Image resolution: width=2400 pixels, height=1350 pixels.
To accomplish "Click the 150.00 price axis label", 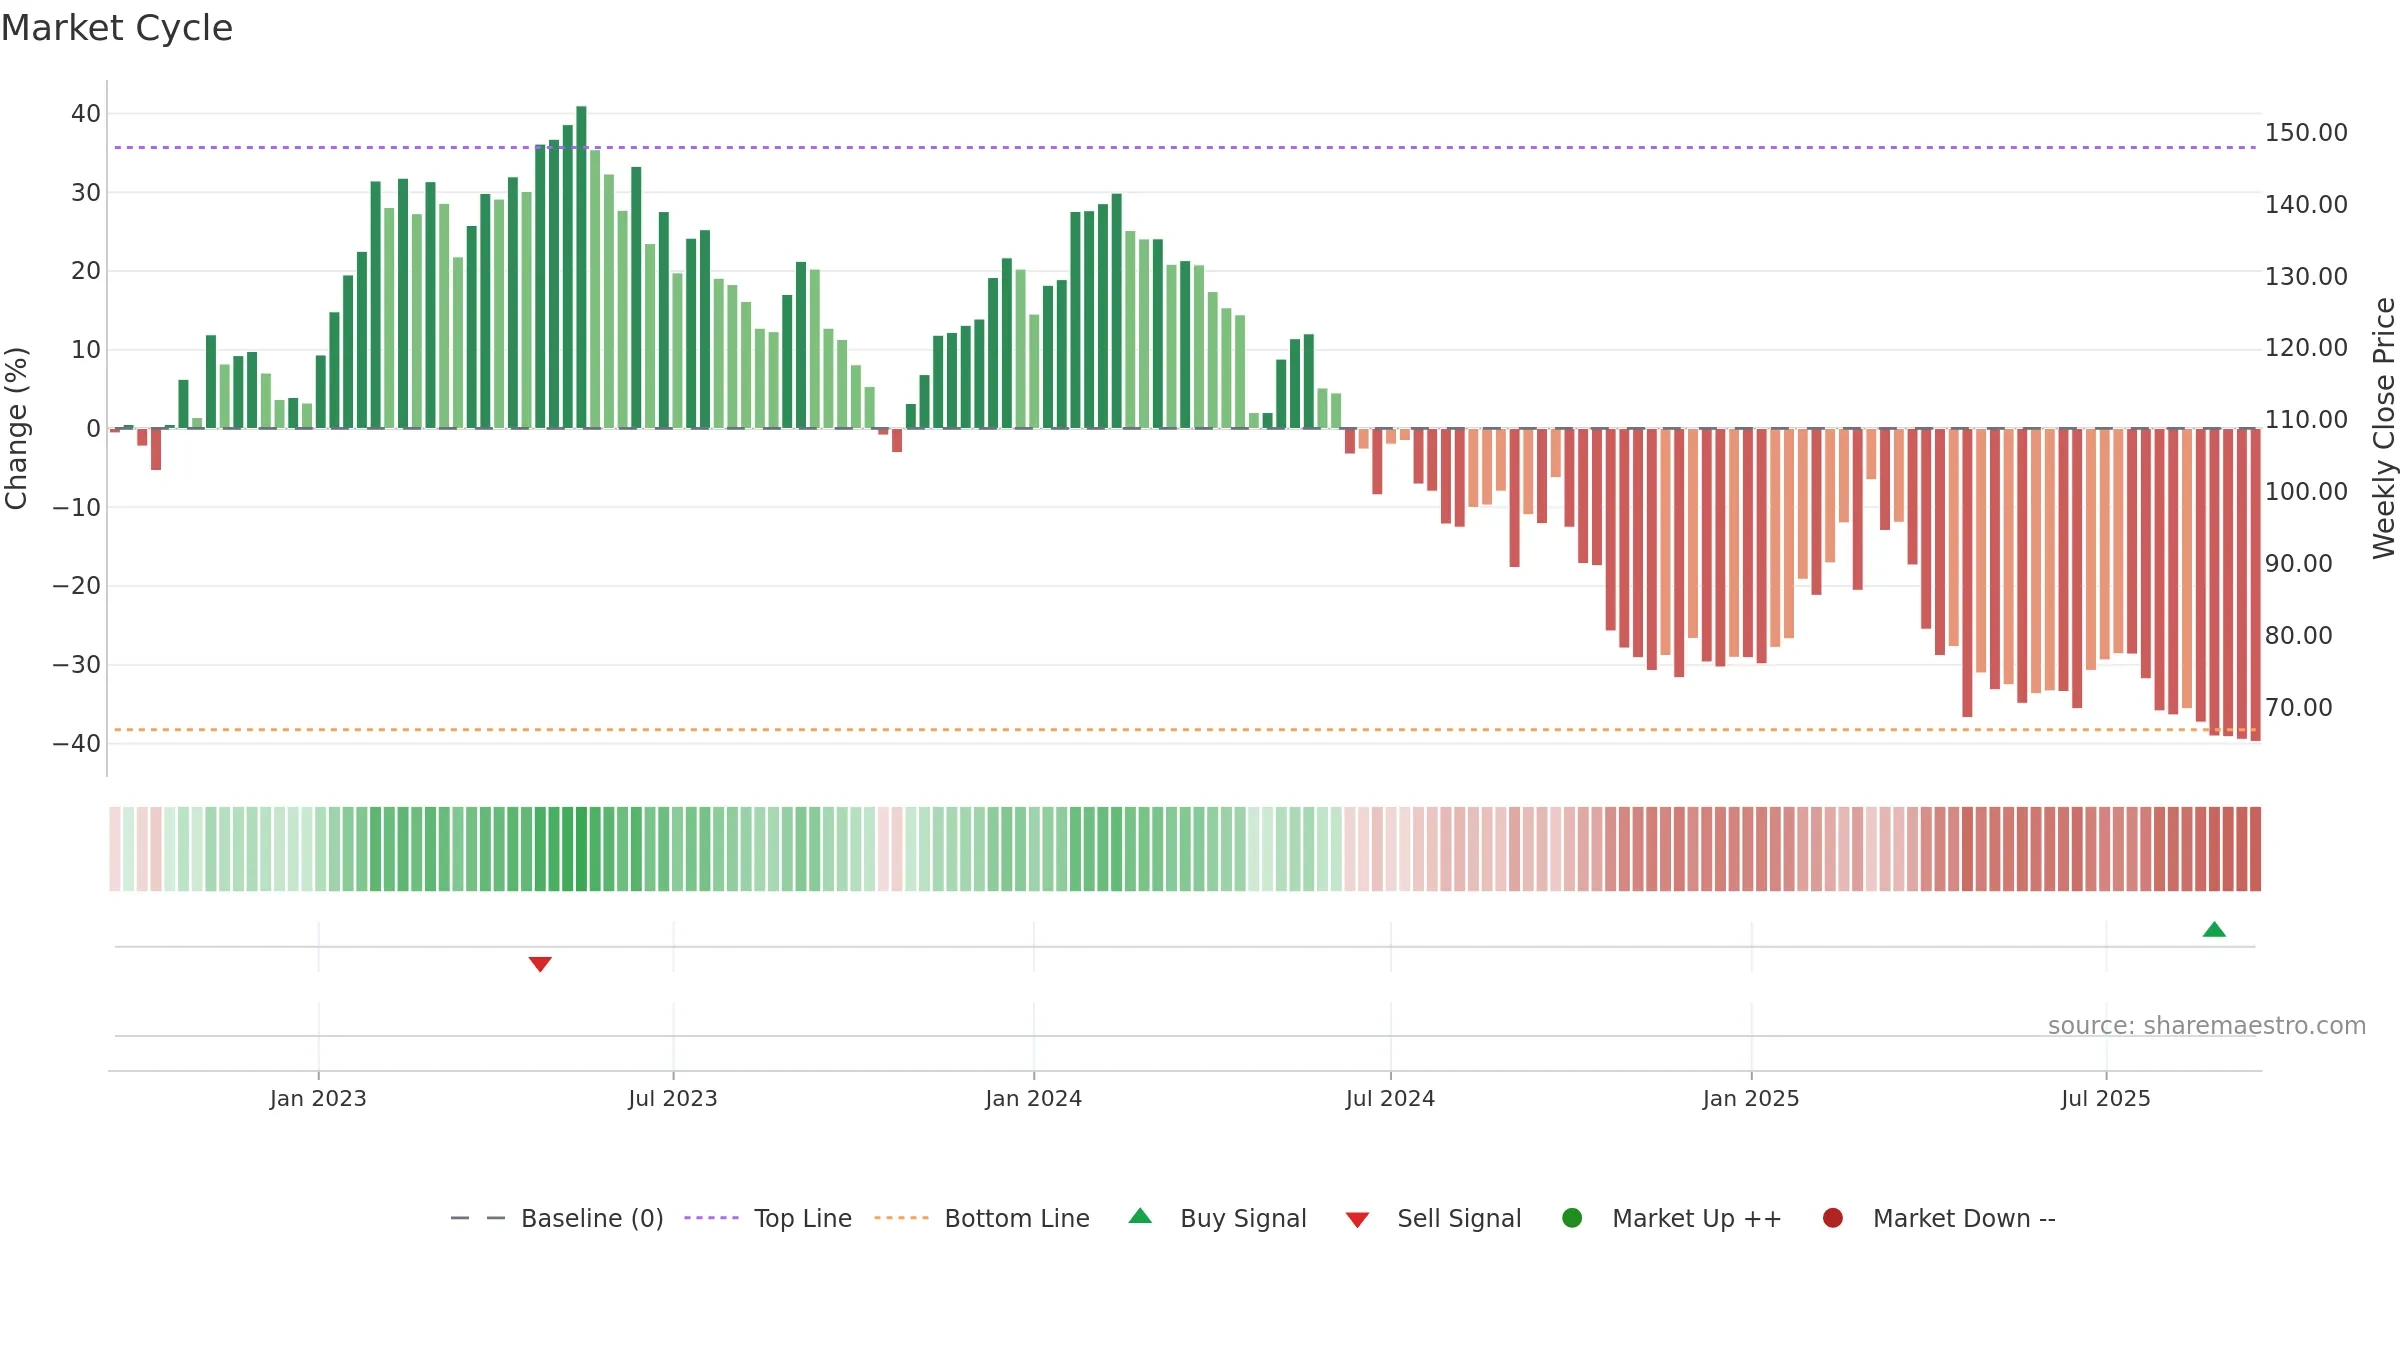I will click(2306, 132).
